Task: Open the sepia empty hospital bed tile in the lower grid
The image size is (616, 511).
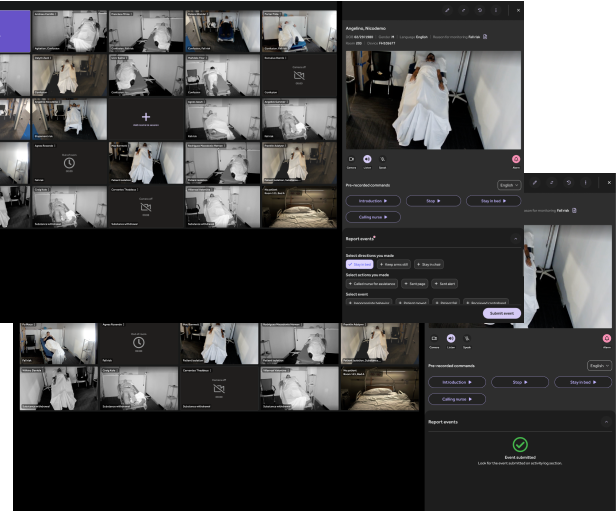Action: point(380,389)
